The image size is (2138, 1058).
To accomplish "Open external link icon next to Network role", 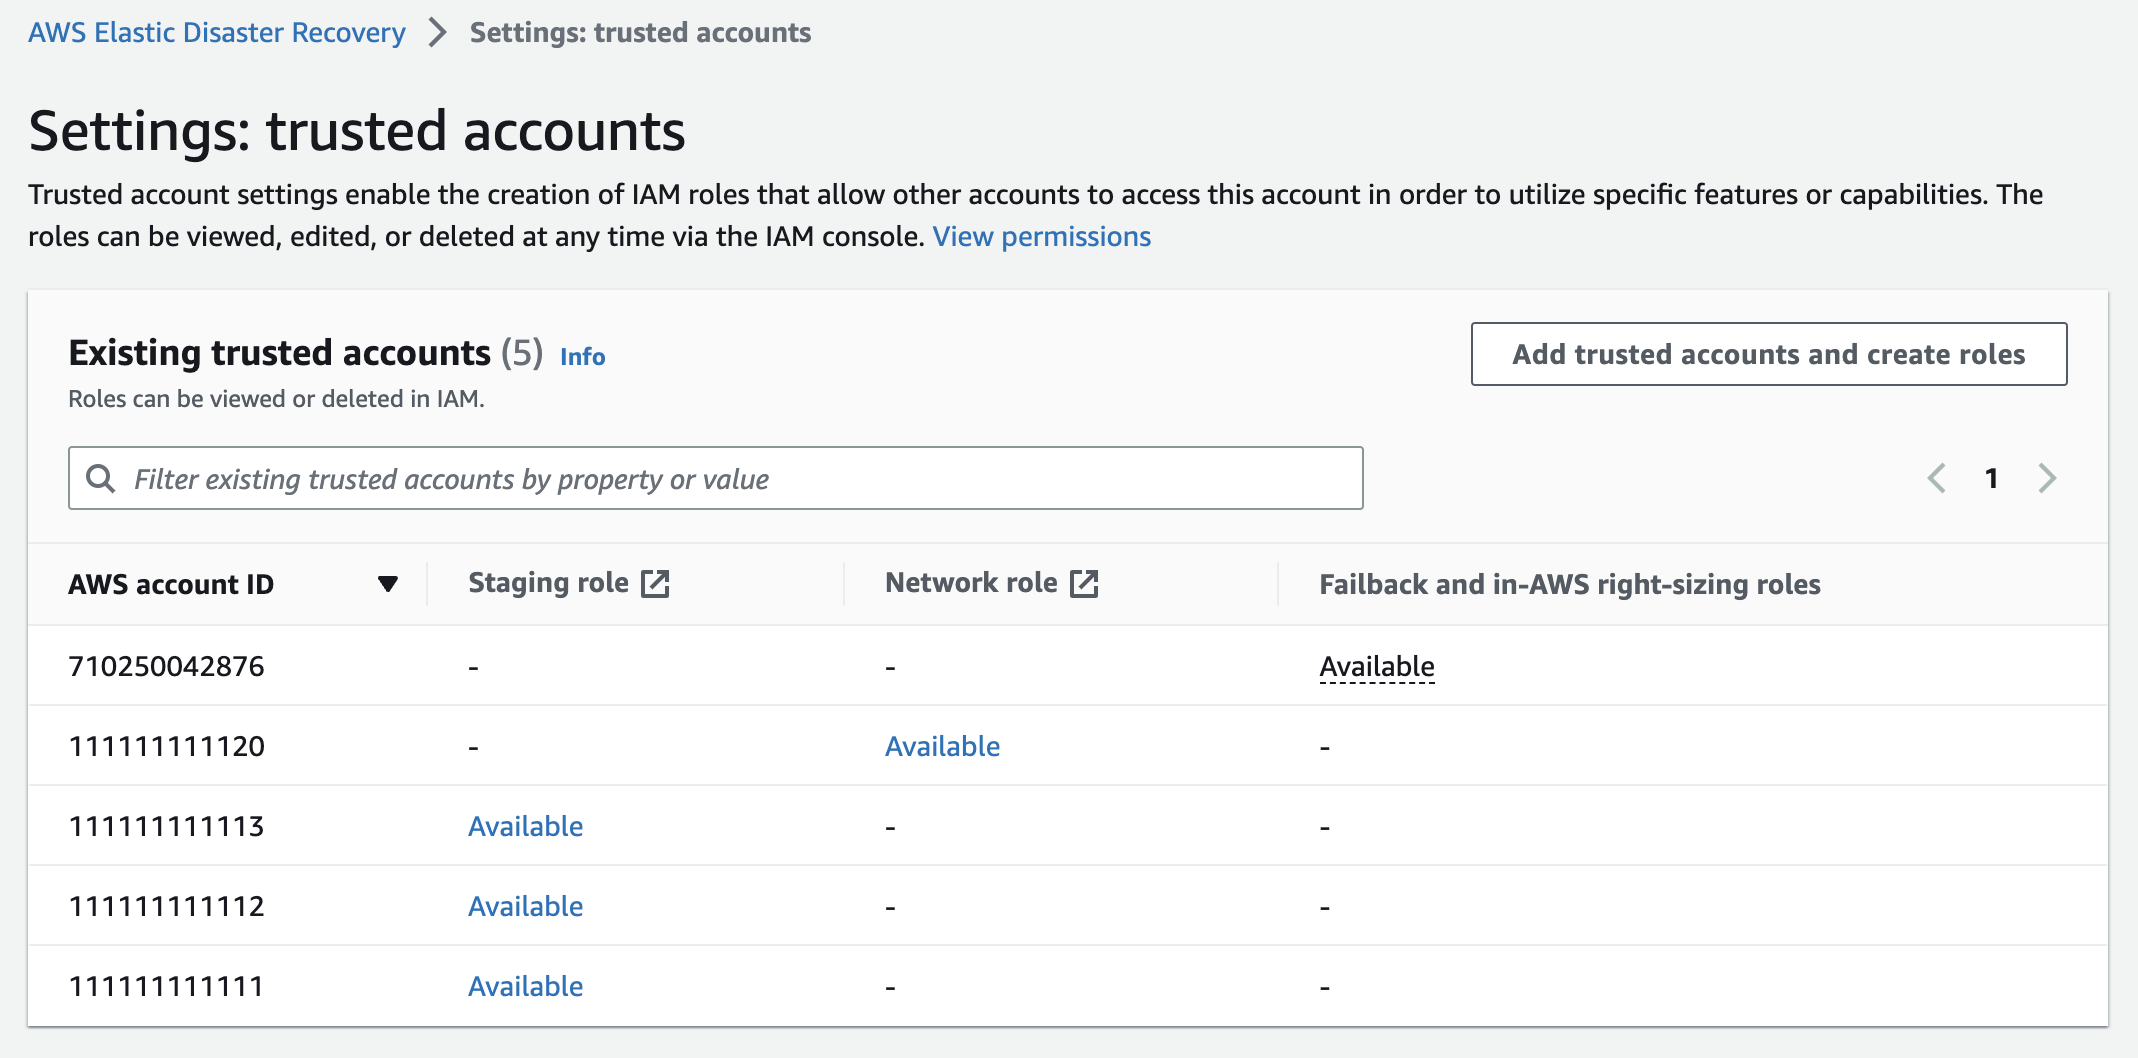I will pyautogui.click(x=1084, y=583).
